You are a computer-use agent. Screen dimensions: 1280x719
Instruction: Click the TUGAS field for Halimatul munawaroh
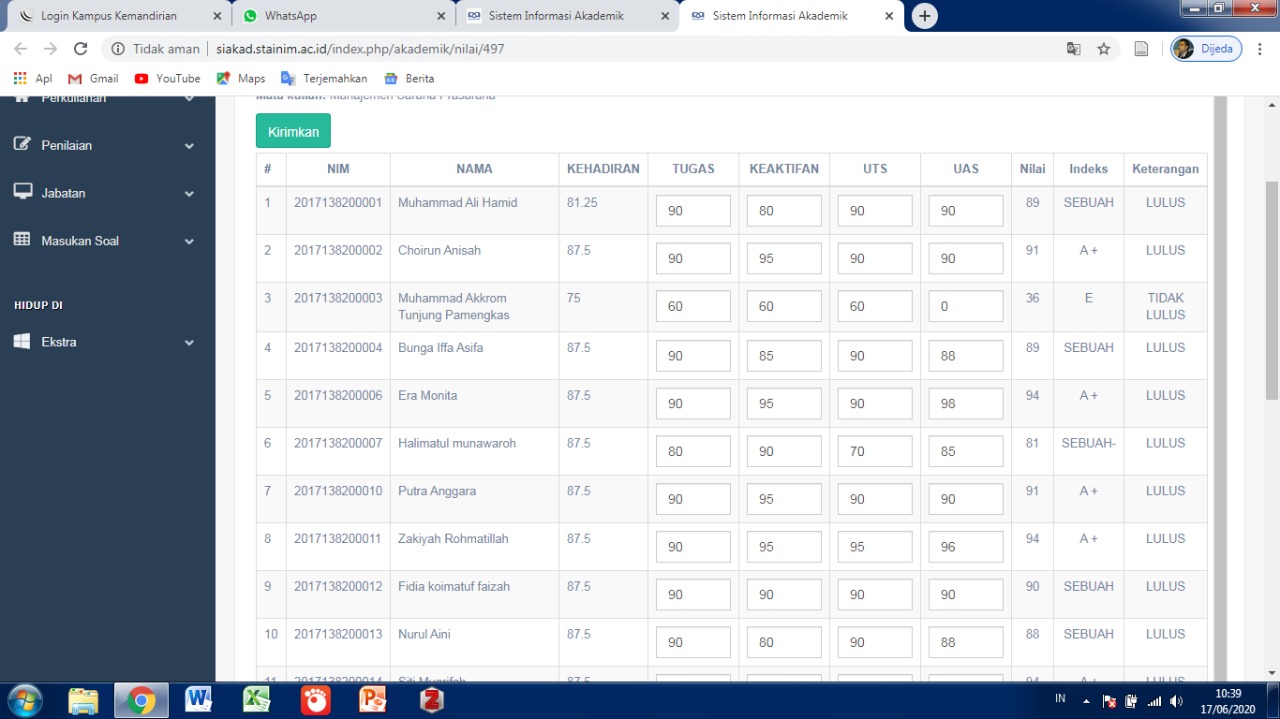pos(693,451)
